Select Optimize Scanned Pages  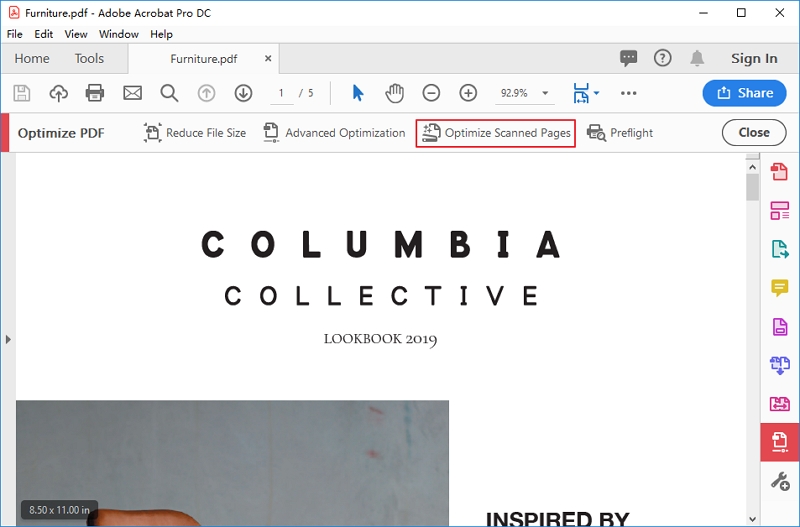tap(495, 133)
